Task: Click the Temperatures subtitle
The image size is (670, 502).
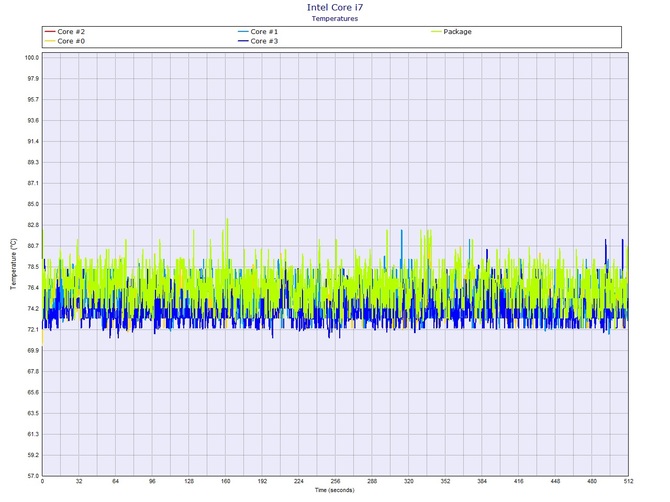Action: click(335, 18)
